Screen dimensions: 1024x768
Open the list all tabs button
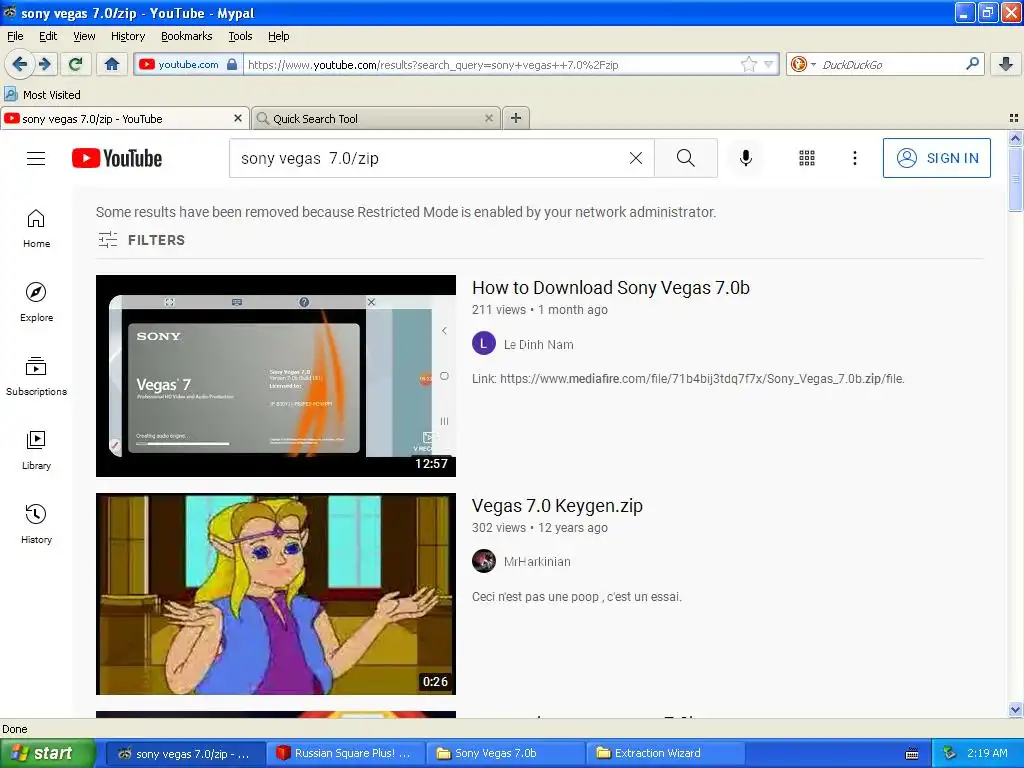pos(1014,118)
